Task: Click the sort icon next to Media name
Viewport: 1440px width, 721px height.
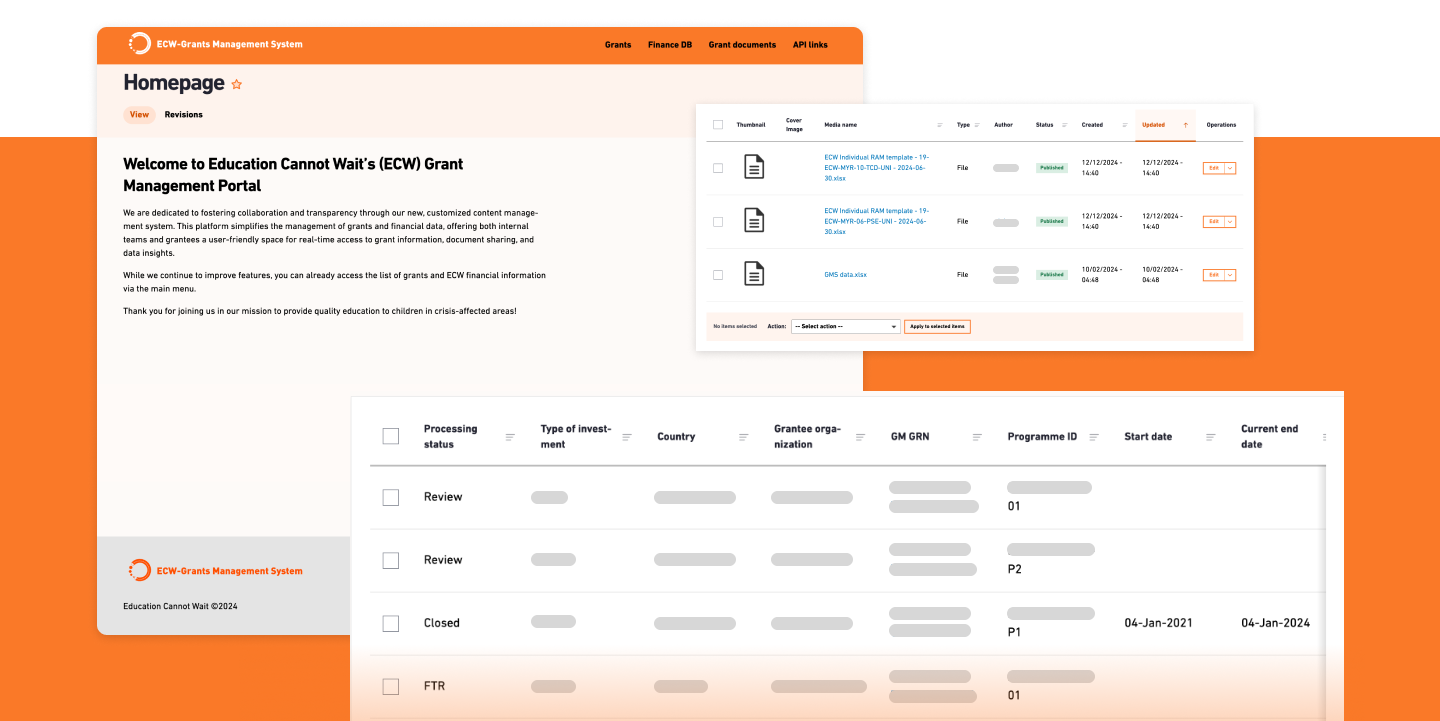Action: [940, 125]
